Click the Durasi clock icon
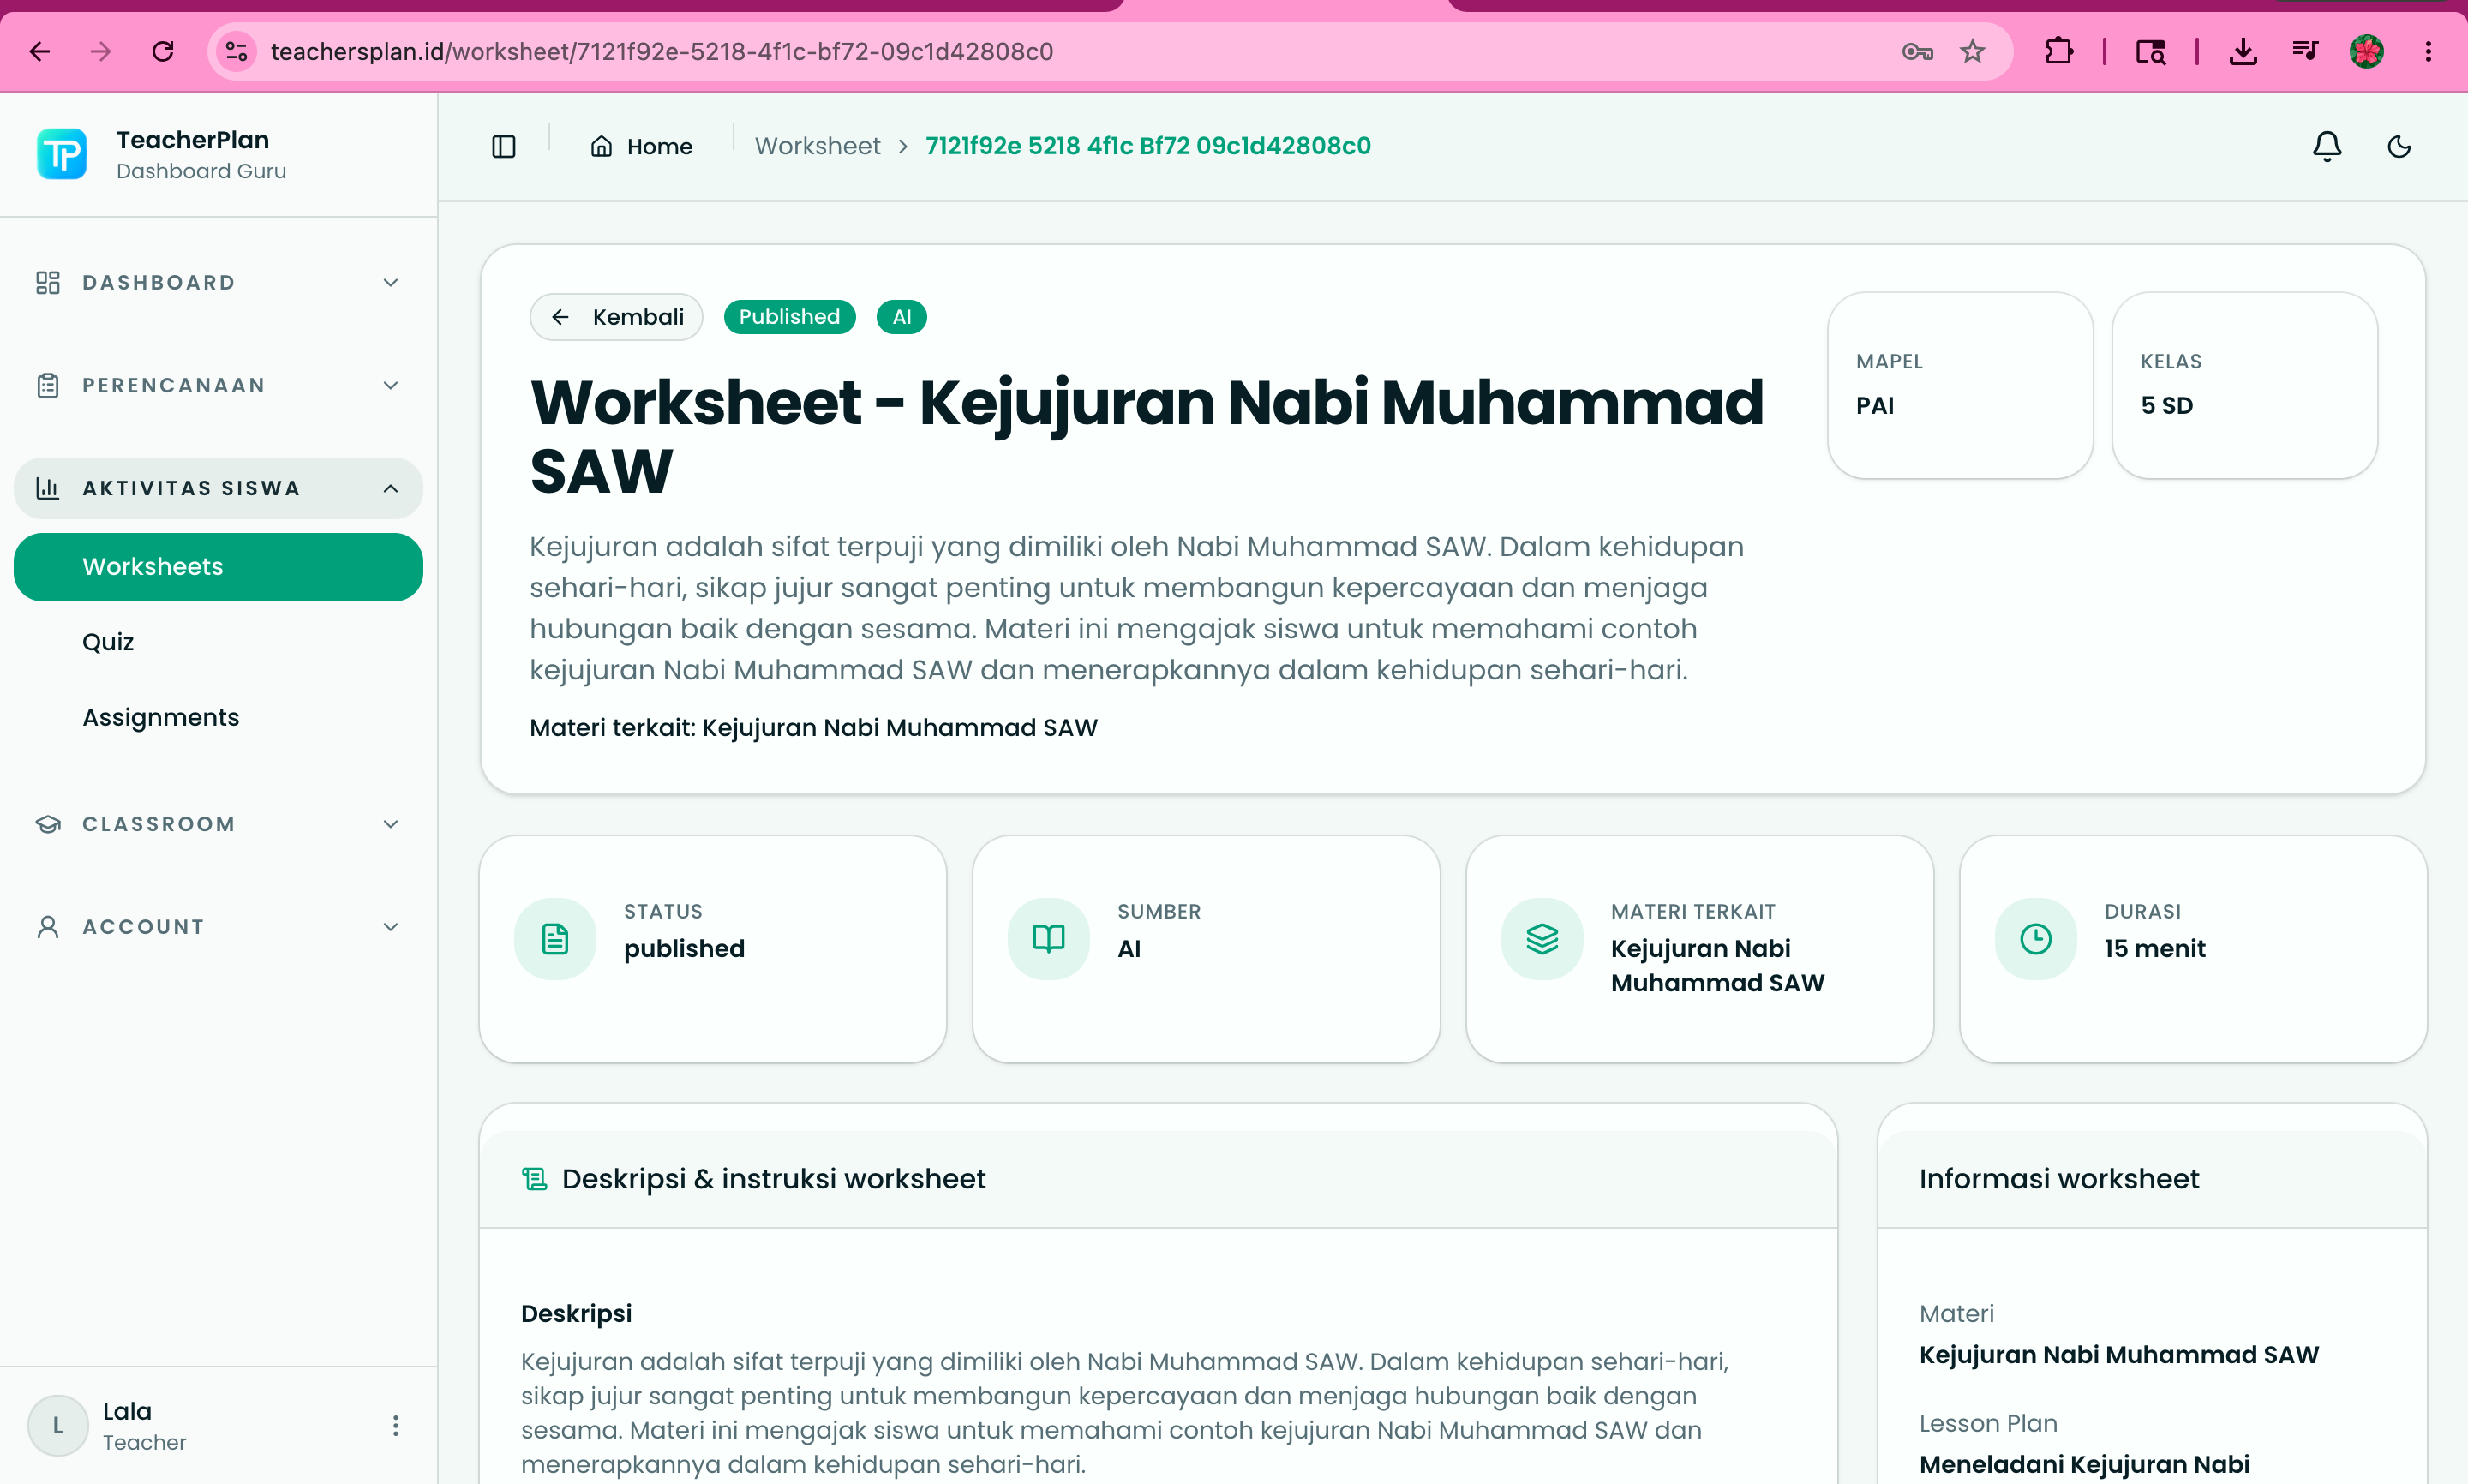Image resolution: width=2468 pixels, height=1484 pixels. (x=2035, y=938)
